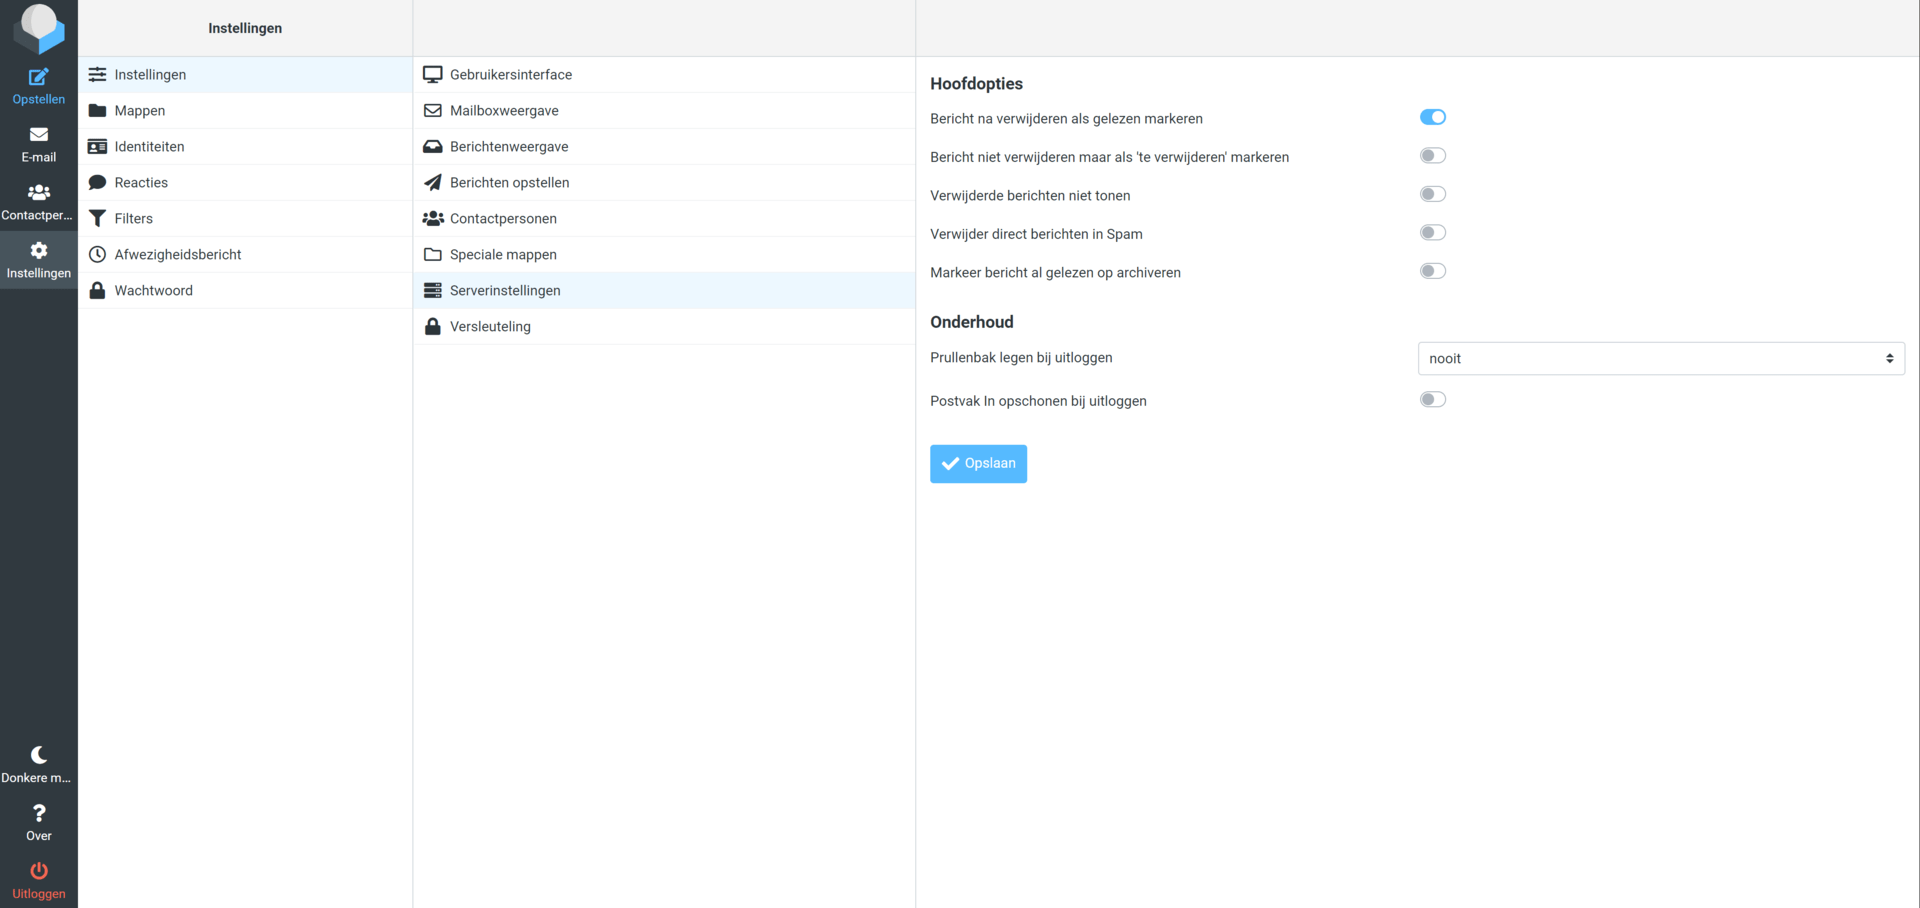Open Versleuteling preferences

[x=664, y=327]
